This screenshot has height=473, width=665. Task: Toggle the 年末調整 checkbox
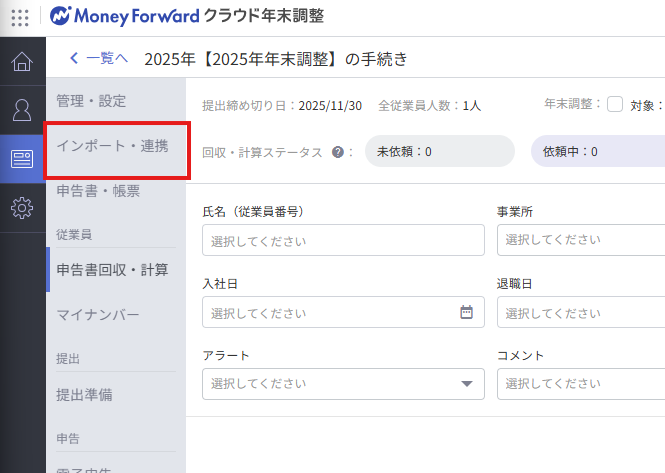tap(614, 104)
